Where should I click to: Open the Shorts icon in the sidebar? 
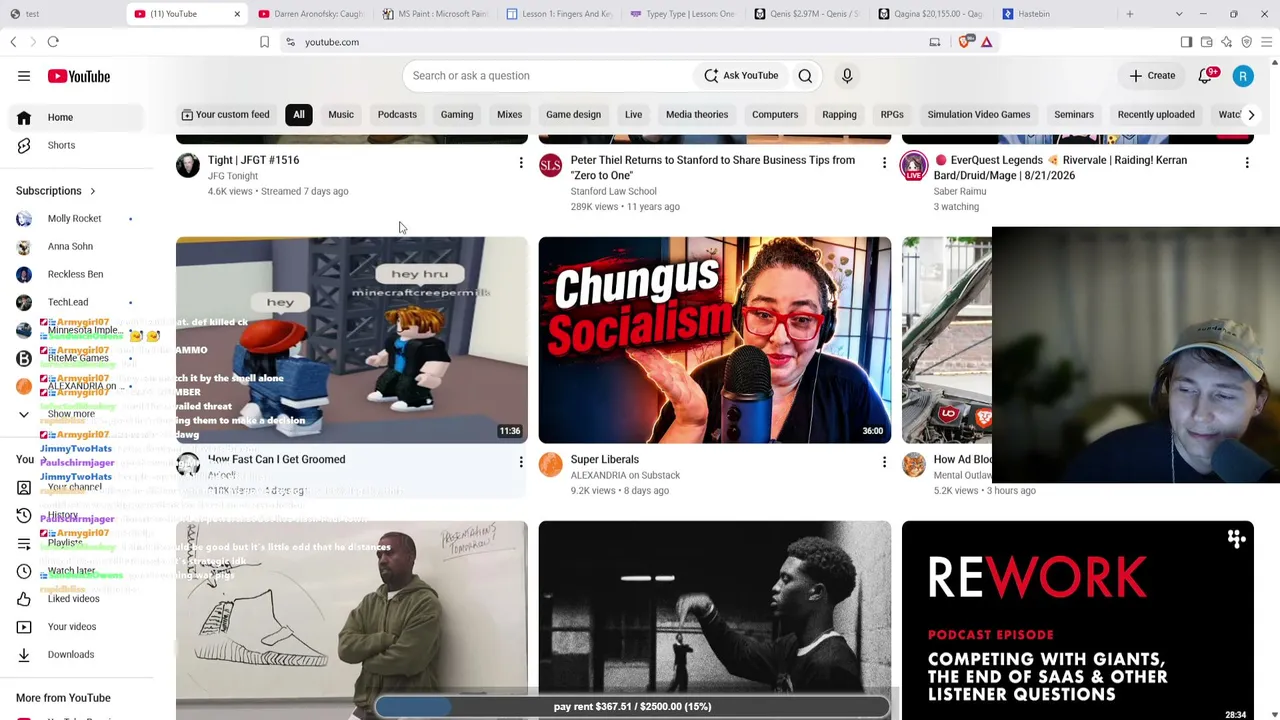pyautogui.click(x=24, y=145)
